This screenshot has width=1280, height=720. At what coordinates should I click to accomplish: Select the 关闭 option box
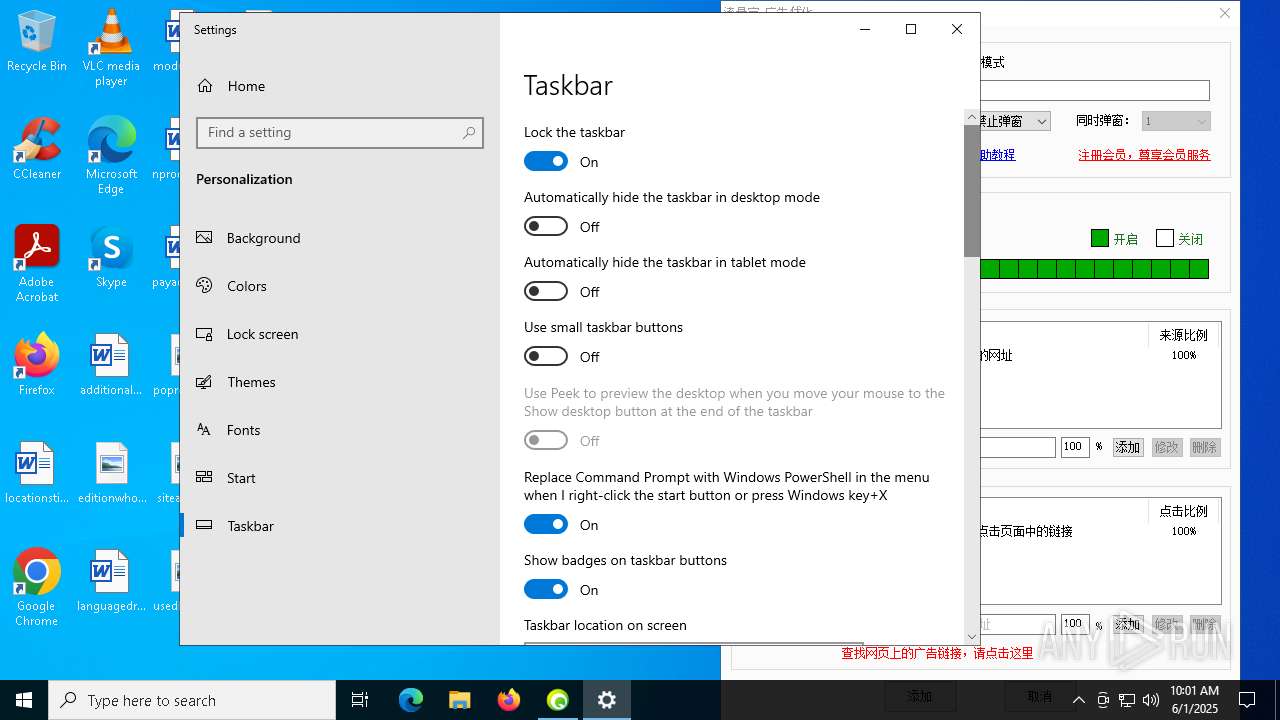point(1164,238)
